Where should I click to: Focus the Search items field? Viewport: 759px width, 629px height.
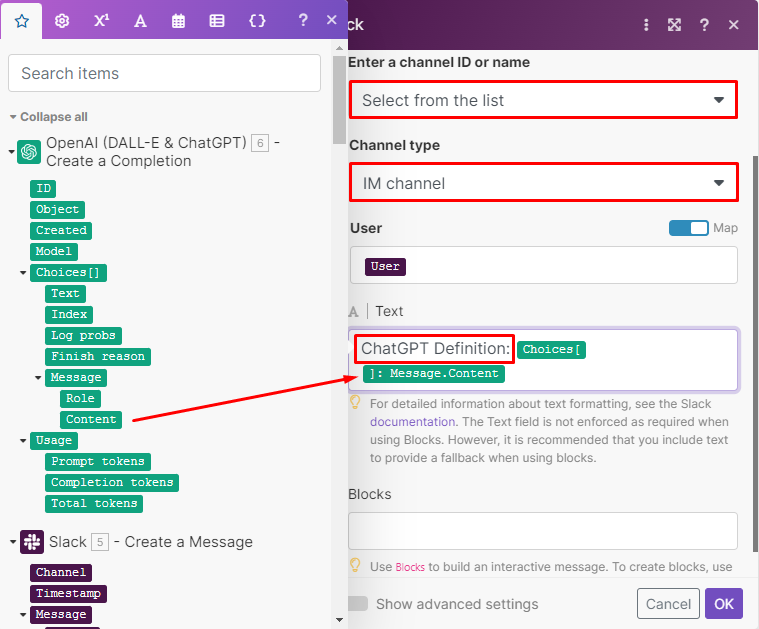(x=165, y=73)
